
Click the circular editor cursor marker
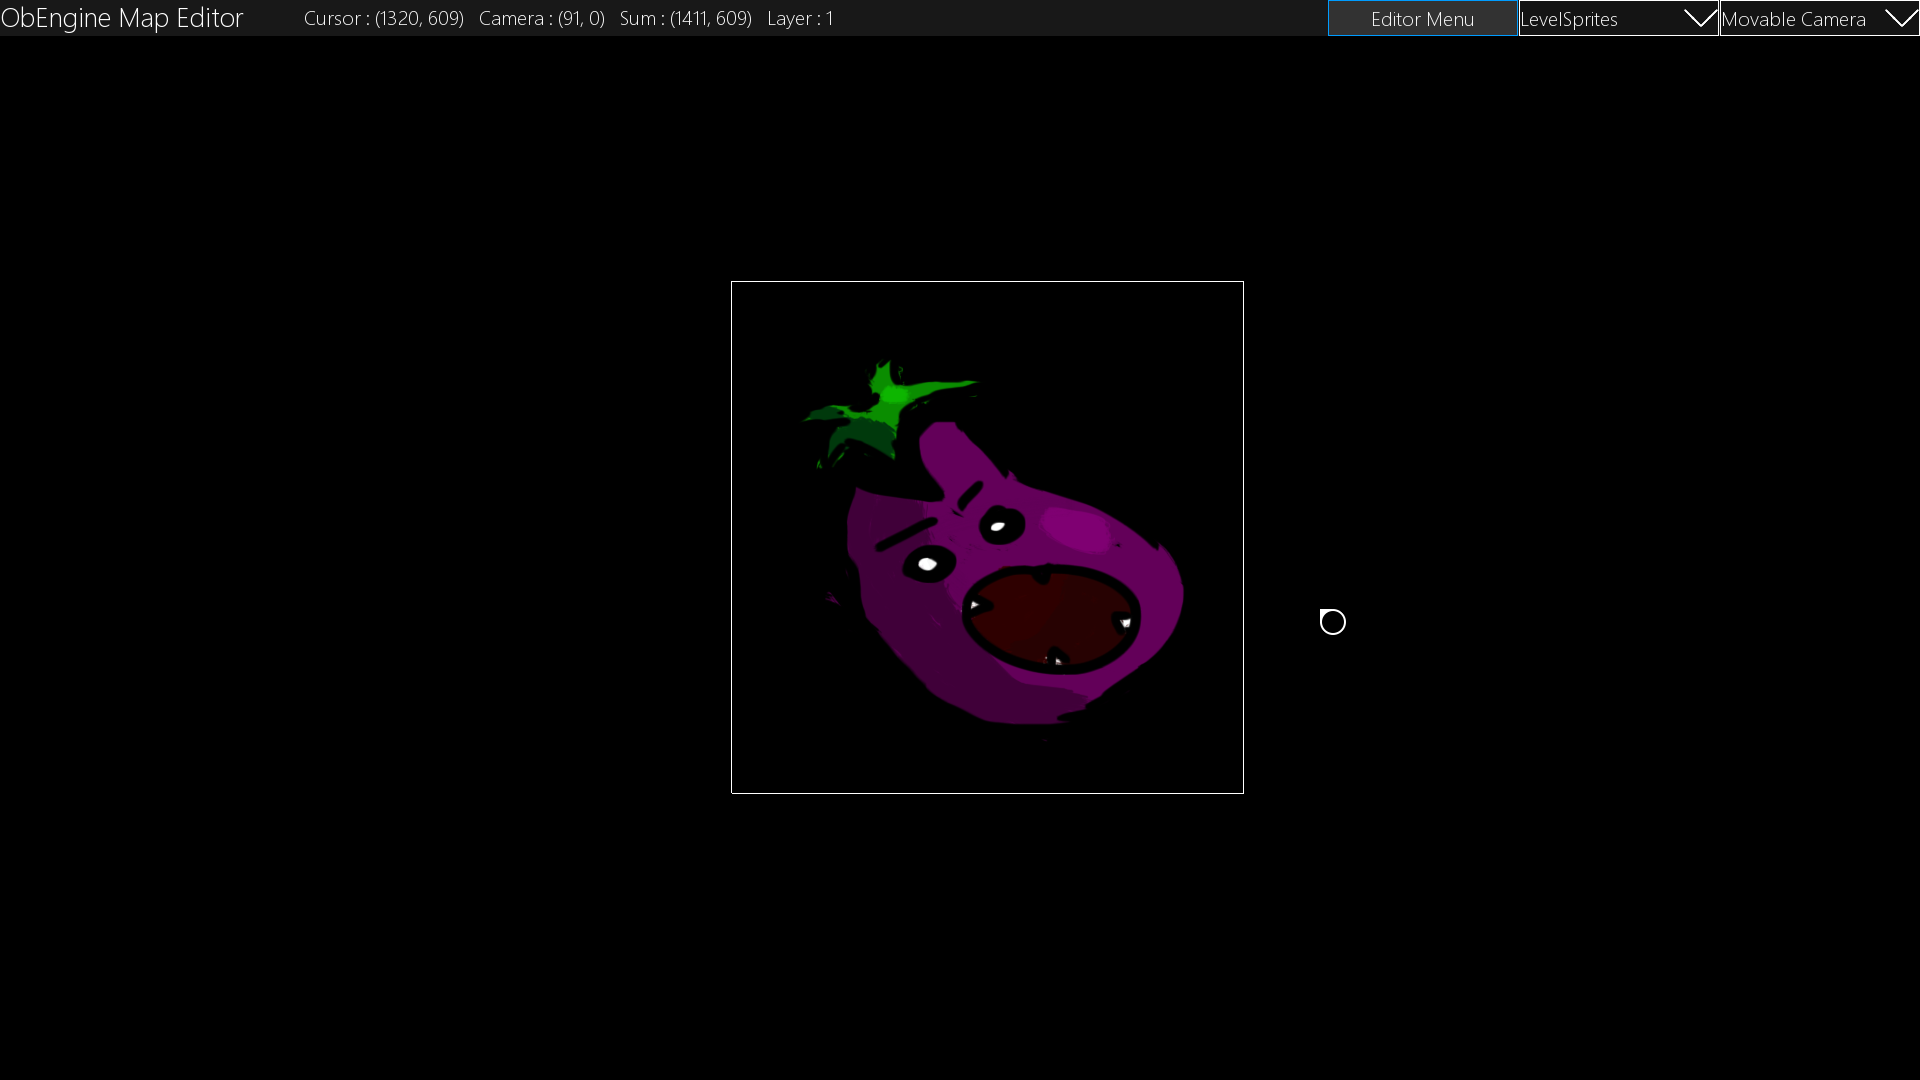[x=1333, y=622]
